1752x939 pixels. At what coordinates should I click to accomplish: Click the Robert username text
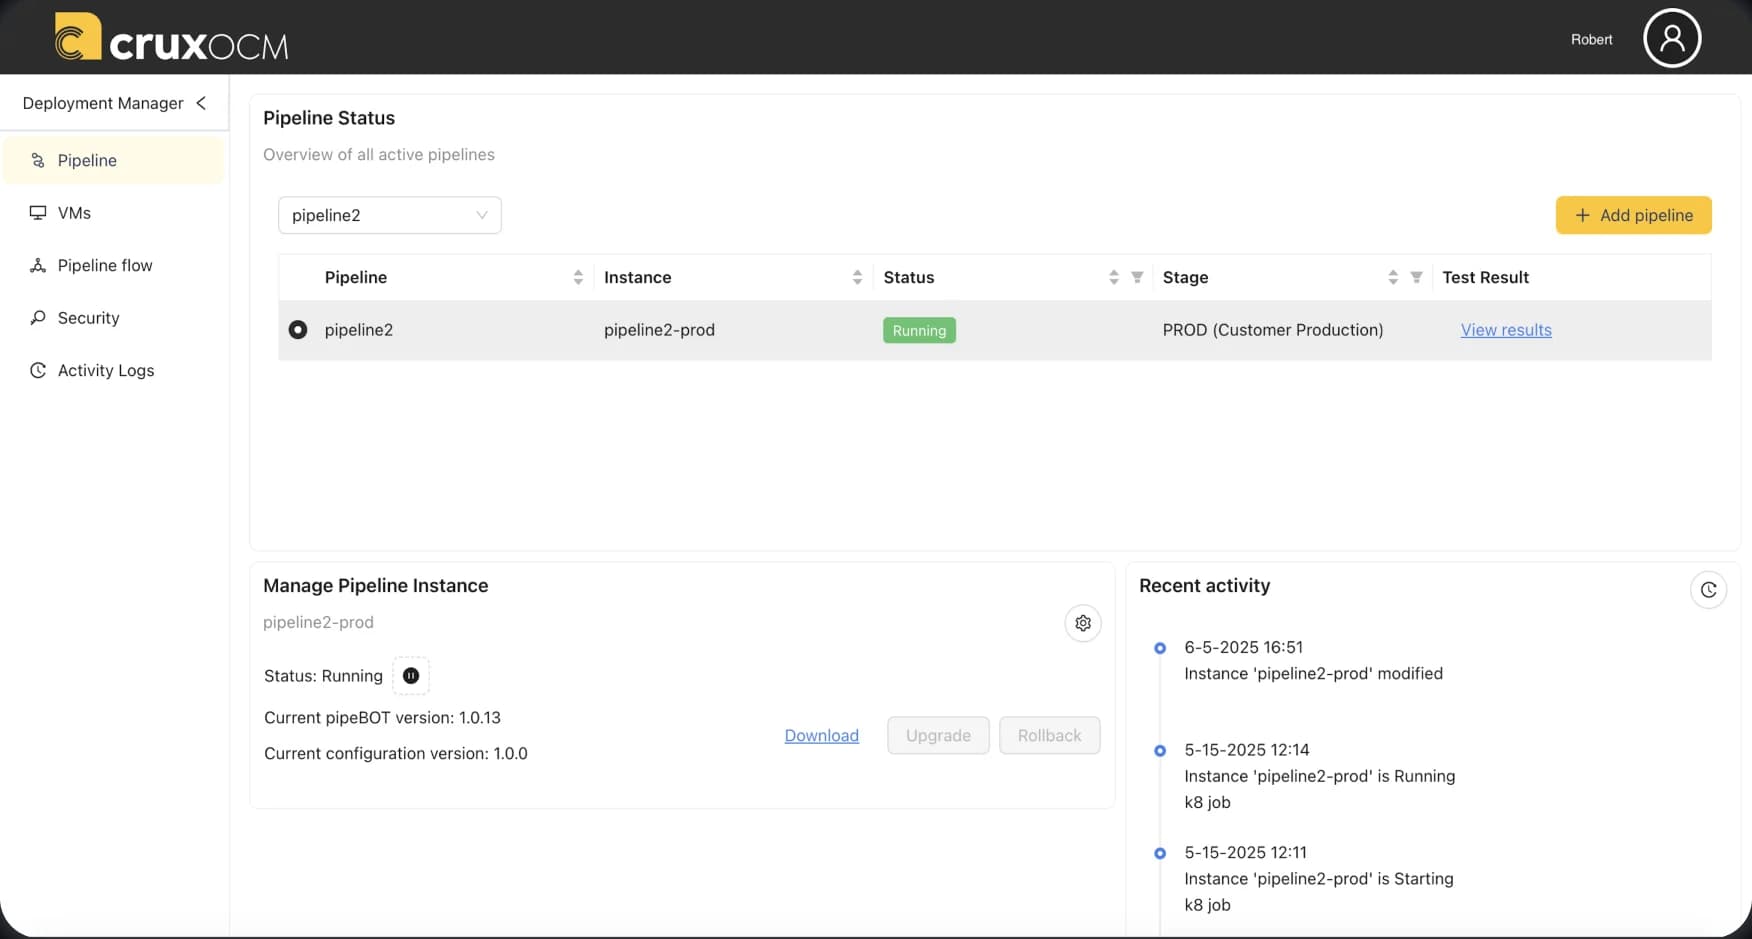1591,39
